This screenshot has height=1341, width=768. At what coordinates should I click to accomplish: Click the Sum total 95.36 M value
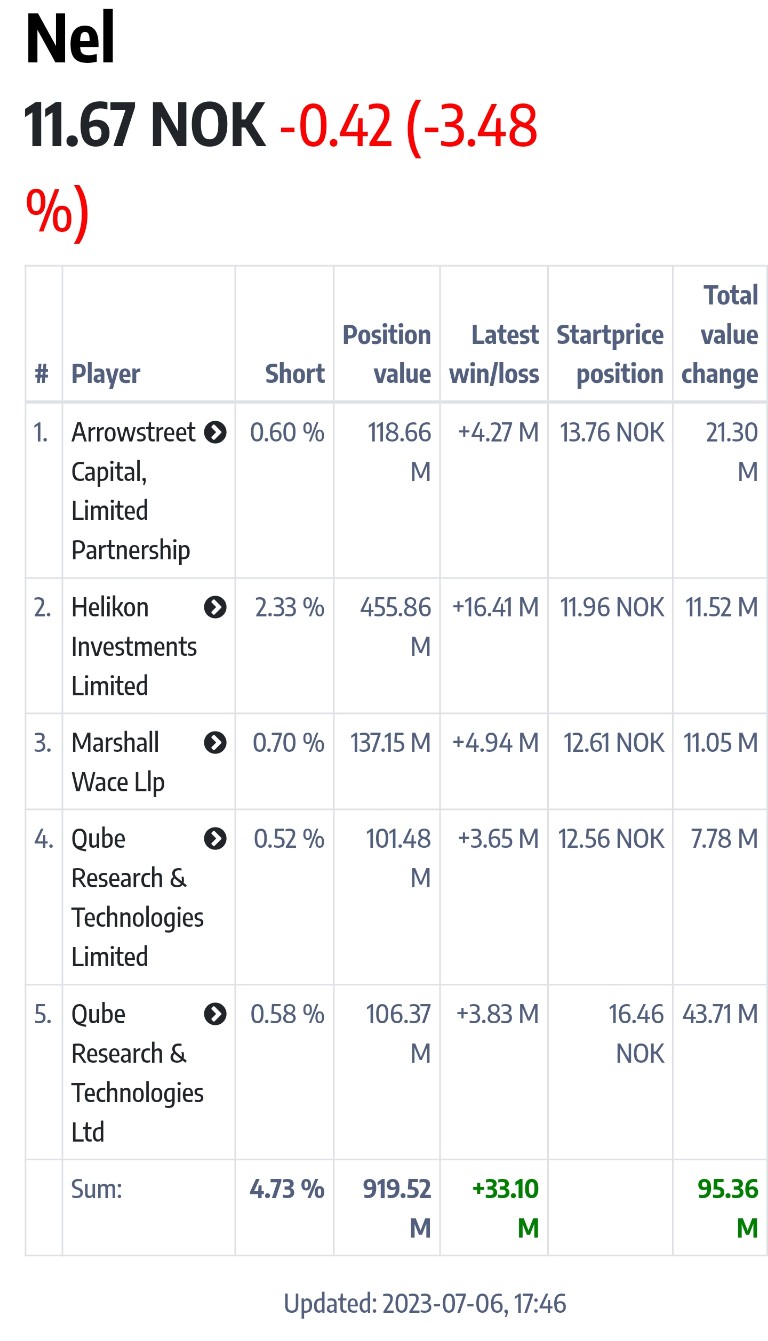pyautogui.click(x=728, y=1208)
